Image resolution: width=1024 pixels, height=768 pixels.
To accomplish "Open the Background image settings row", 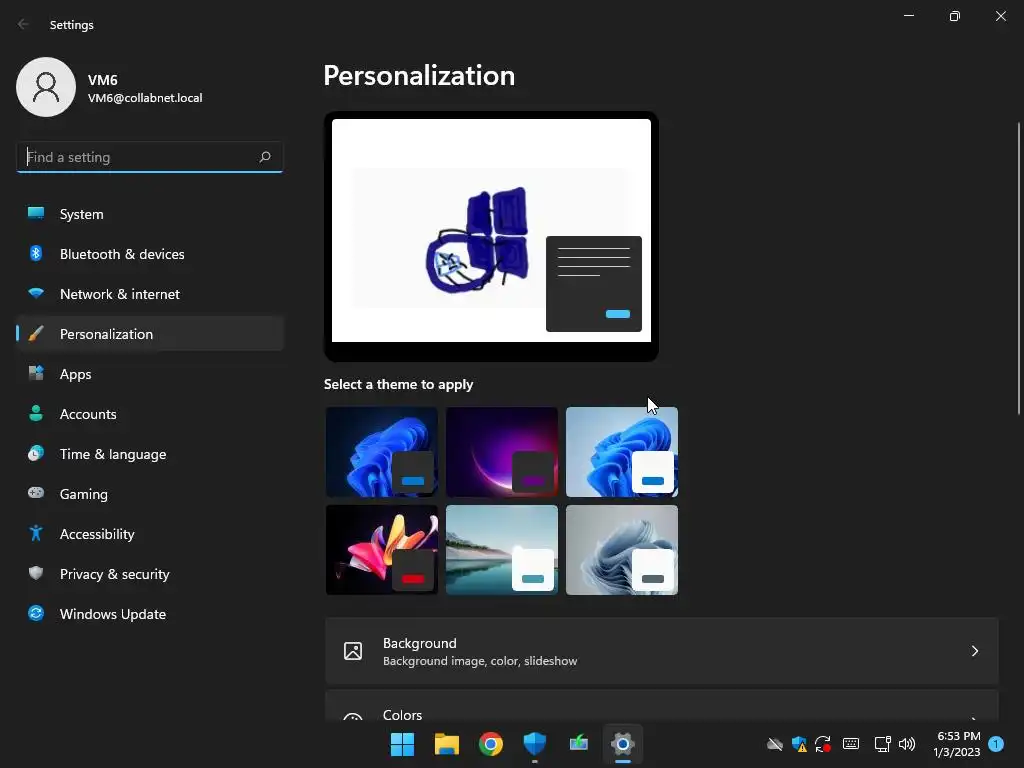I will [x=662, y=651].
